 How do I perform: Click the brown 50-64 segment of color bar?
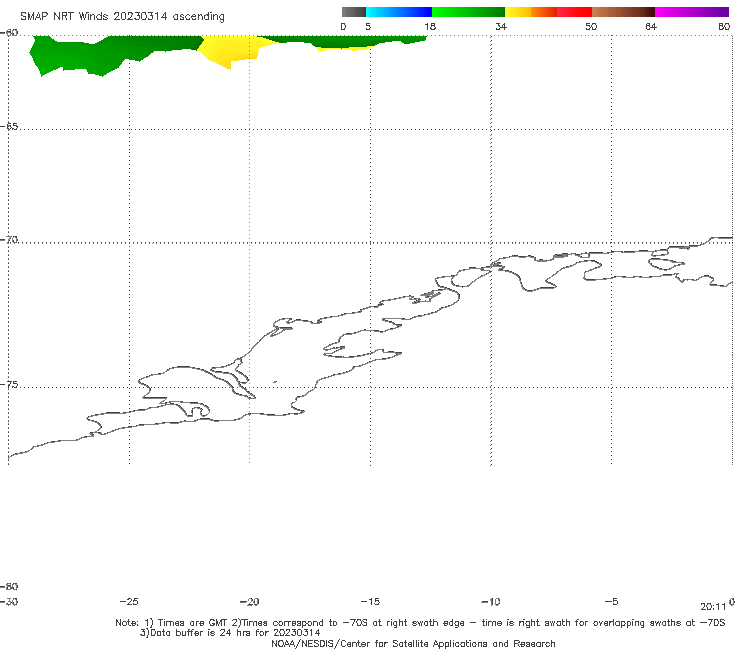click(623, 12)
